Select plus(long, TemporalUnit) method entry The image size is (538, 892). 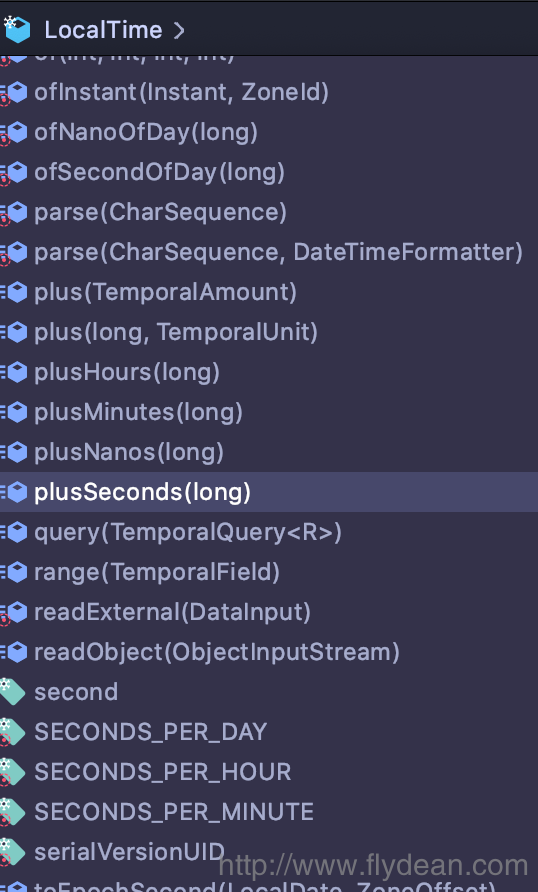point(269,332)
